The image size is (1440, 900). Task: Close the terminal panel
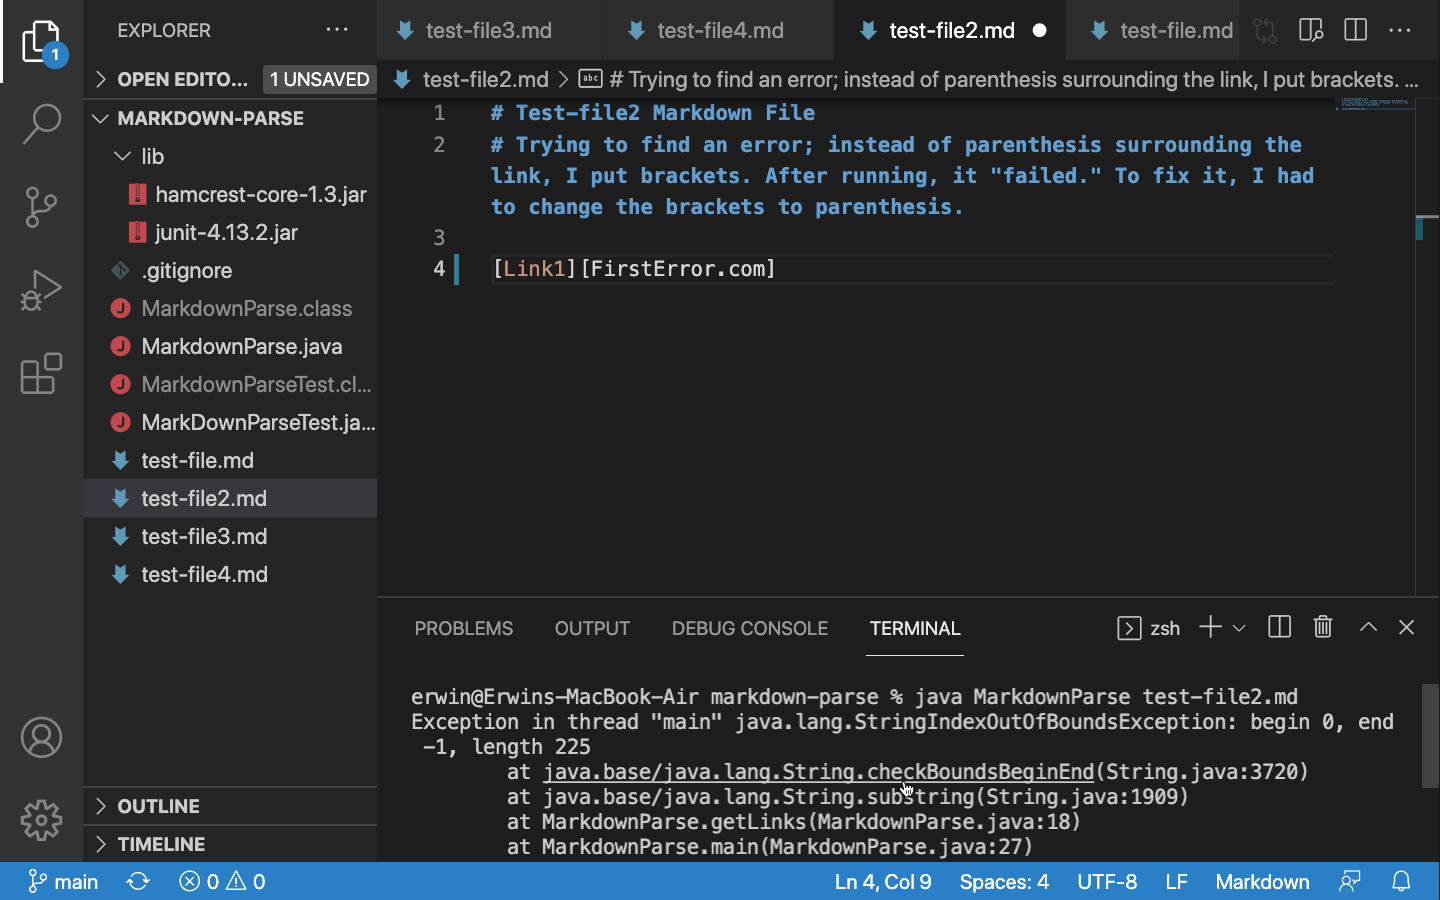1406,627
